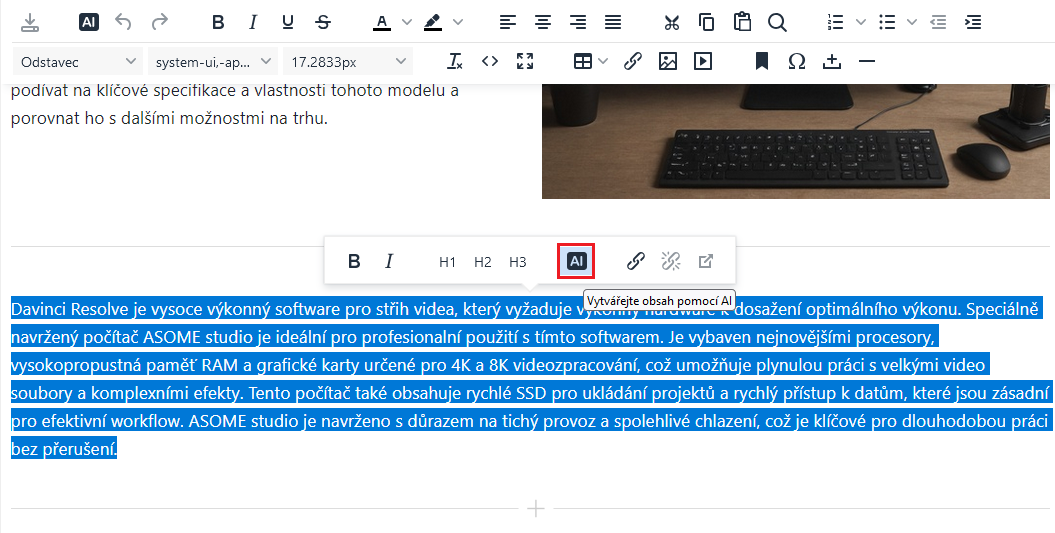This screenshot has height=533, width=1055.
Task: Click the keyboard desk image
Action: (797, 140)
